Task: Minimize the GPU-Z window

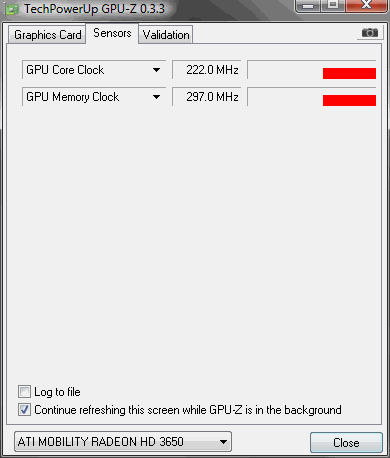Action: click(x=308, y=5)
